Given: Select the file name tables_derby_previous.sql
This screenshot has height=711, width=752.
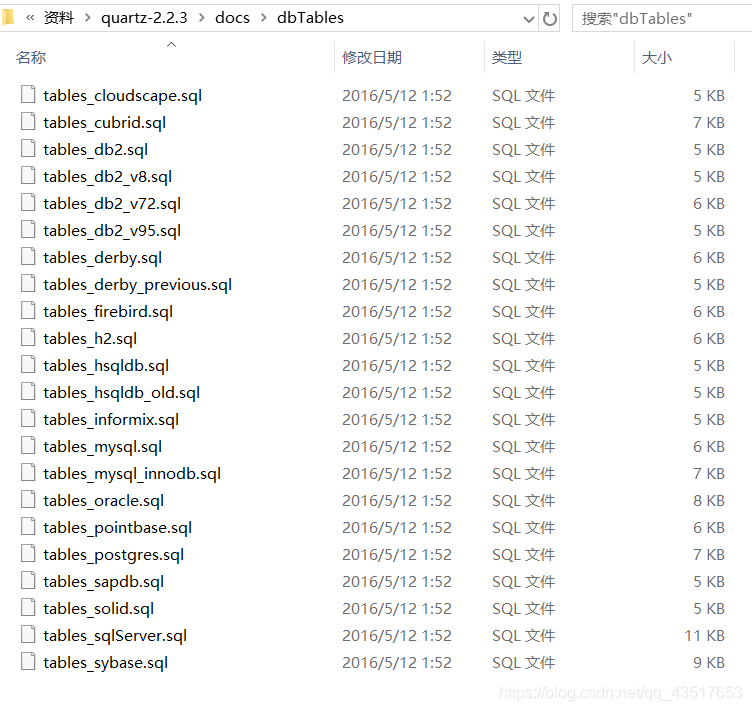Looking at the screenshot, I should (138, 285).
